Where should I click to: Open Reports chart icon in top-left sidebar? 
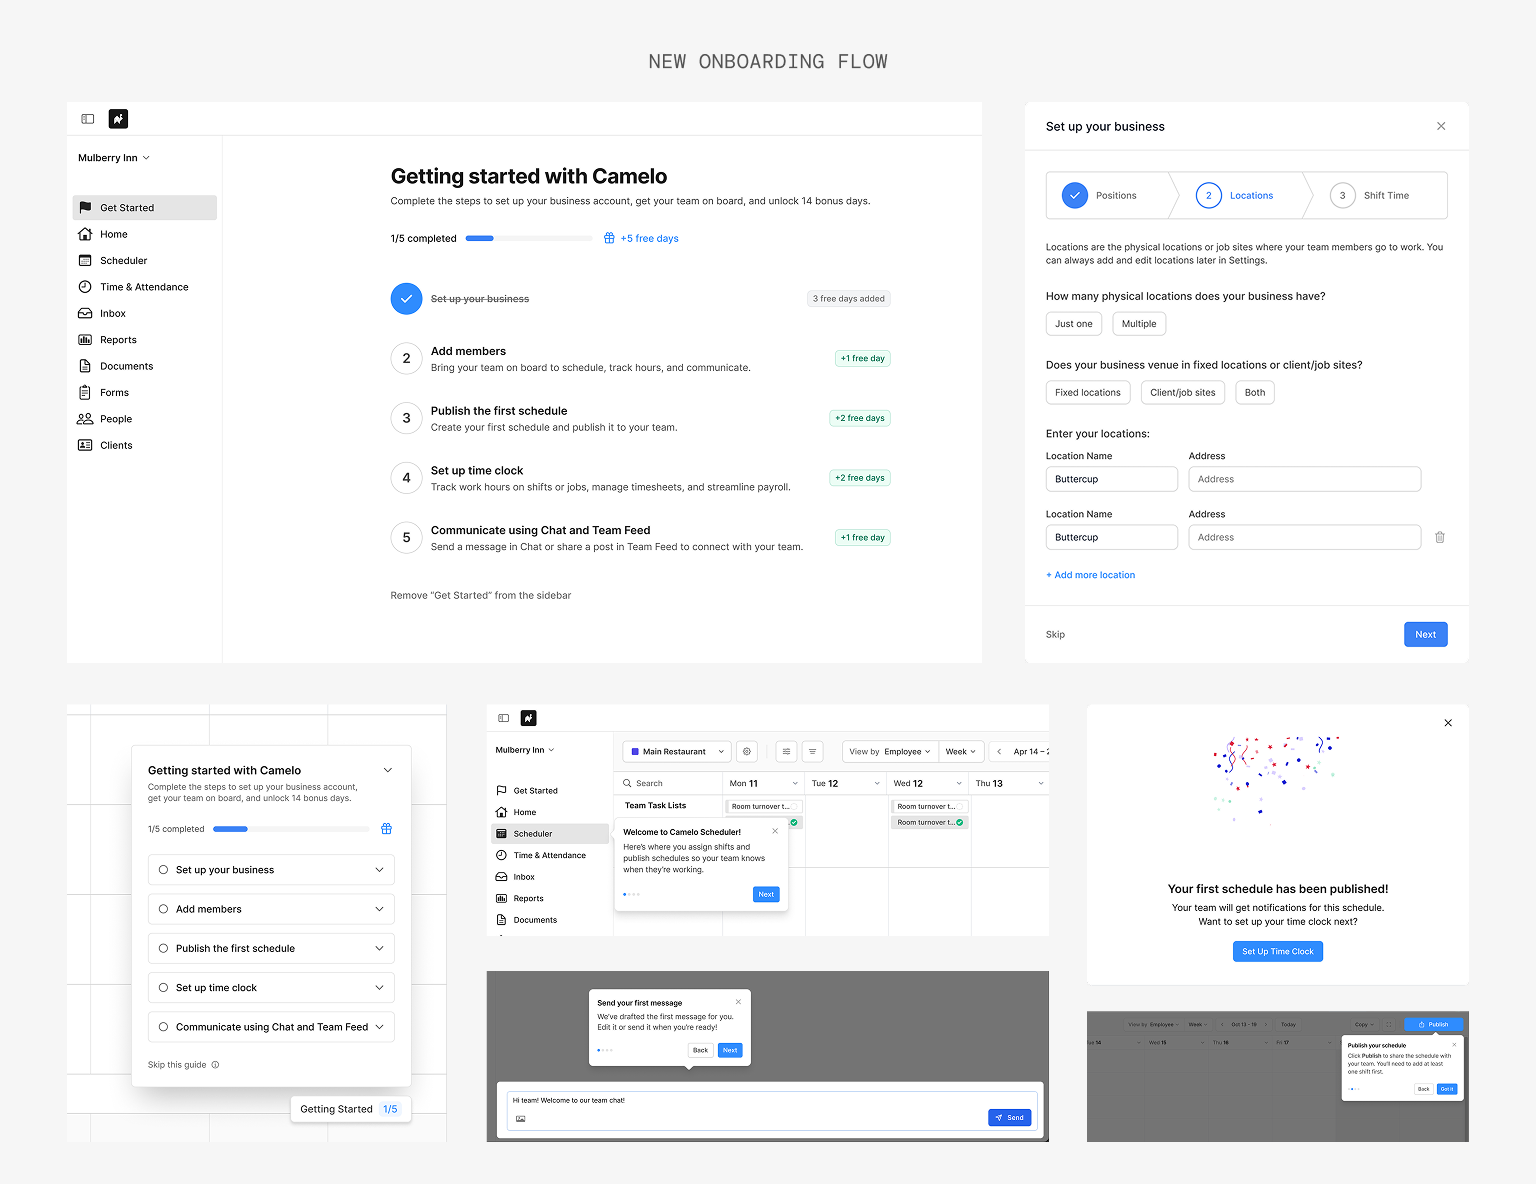tap(85, 340)
